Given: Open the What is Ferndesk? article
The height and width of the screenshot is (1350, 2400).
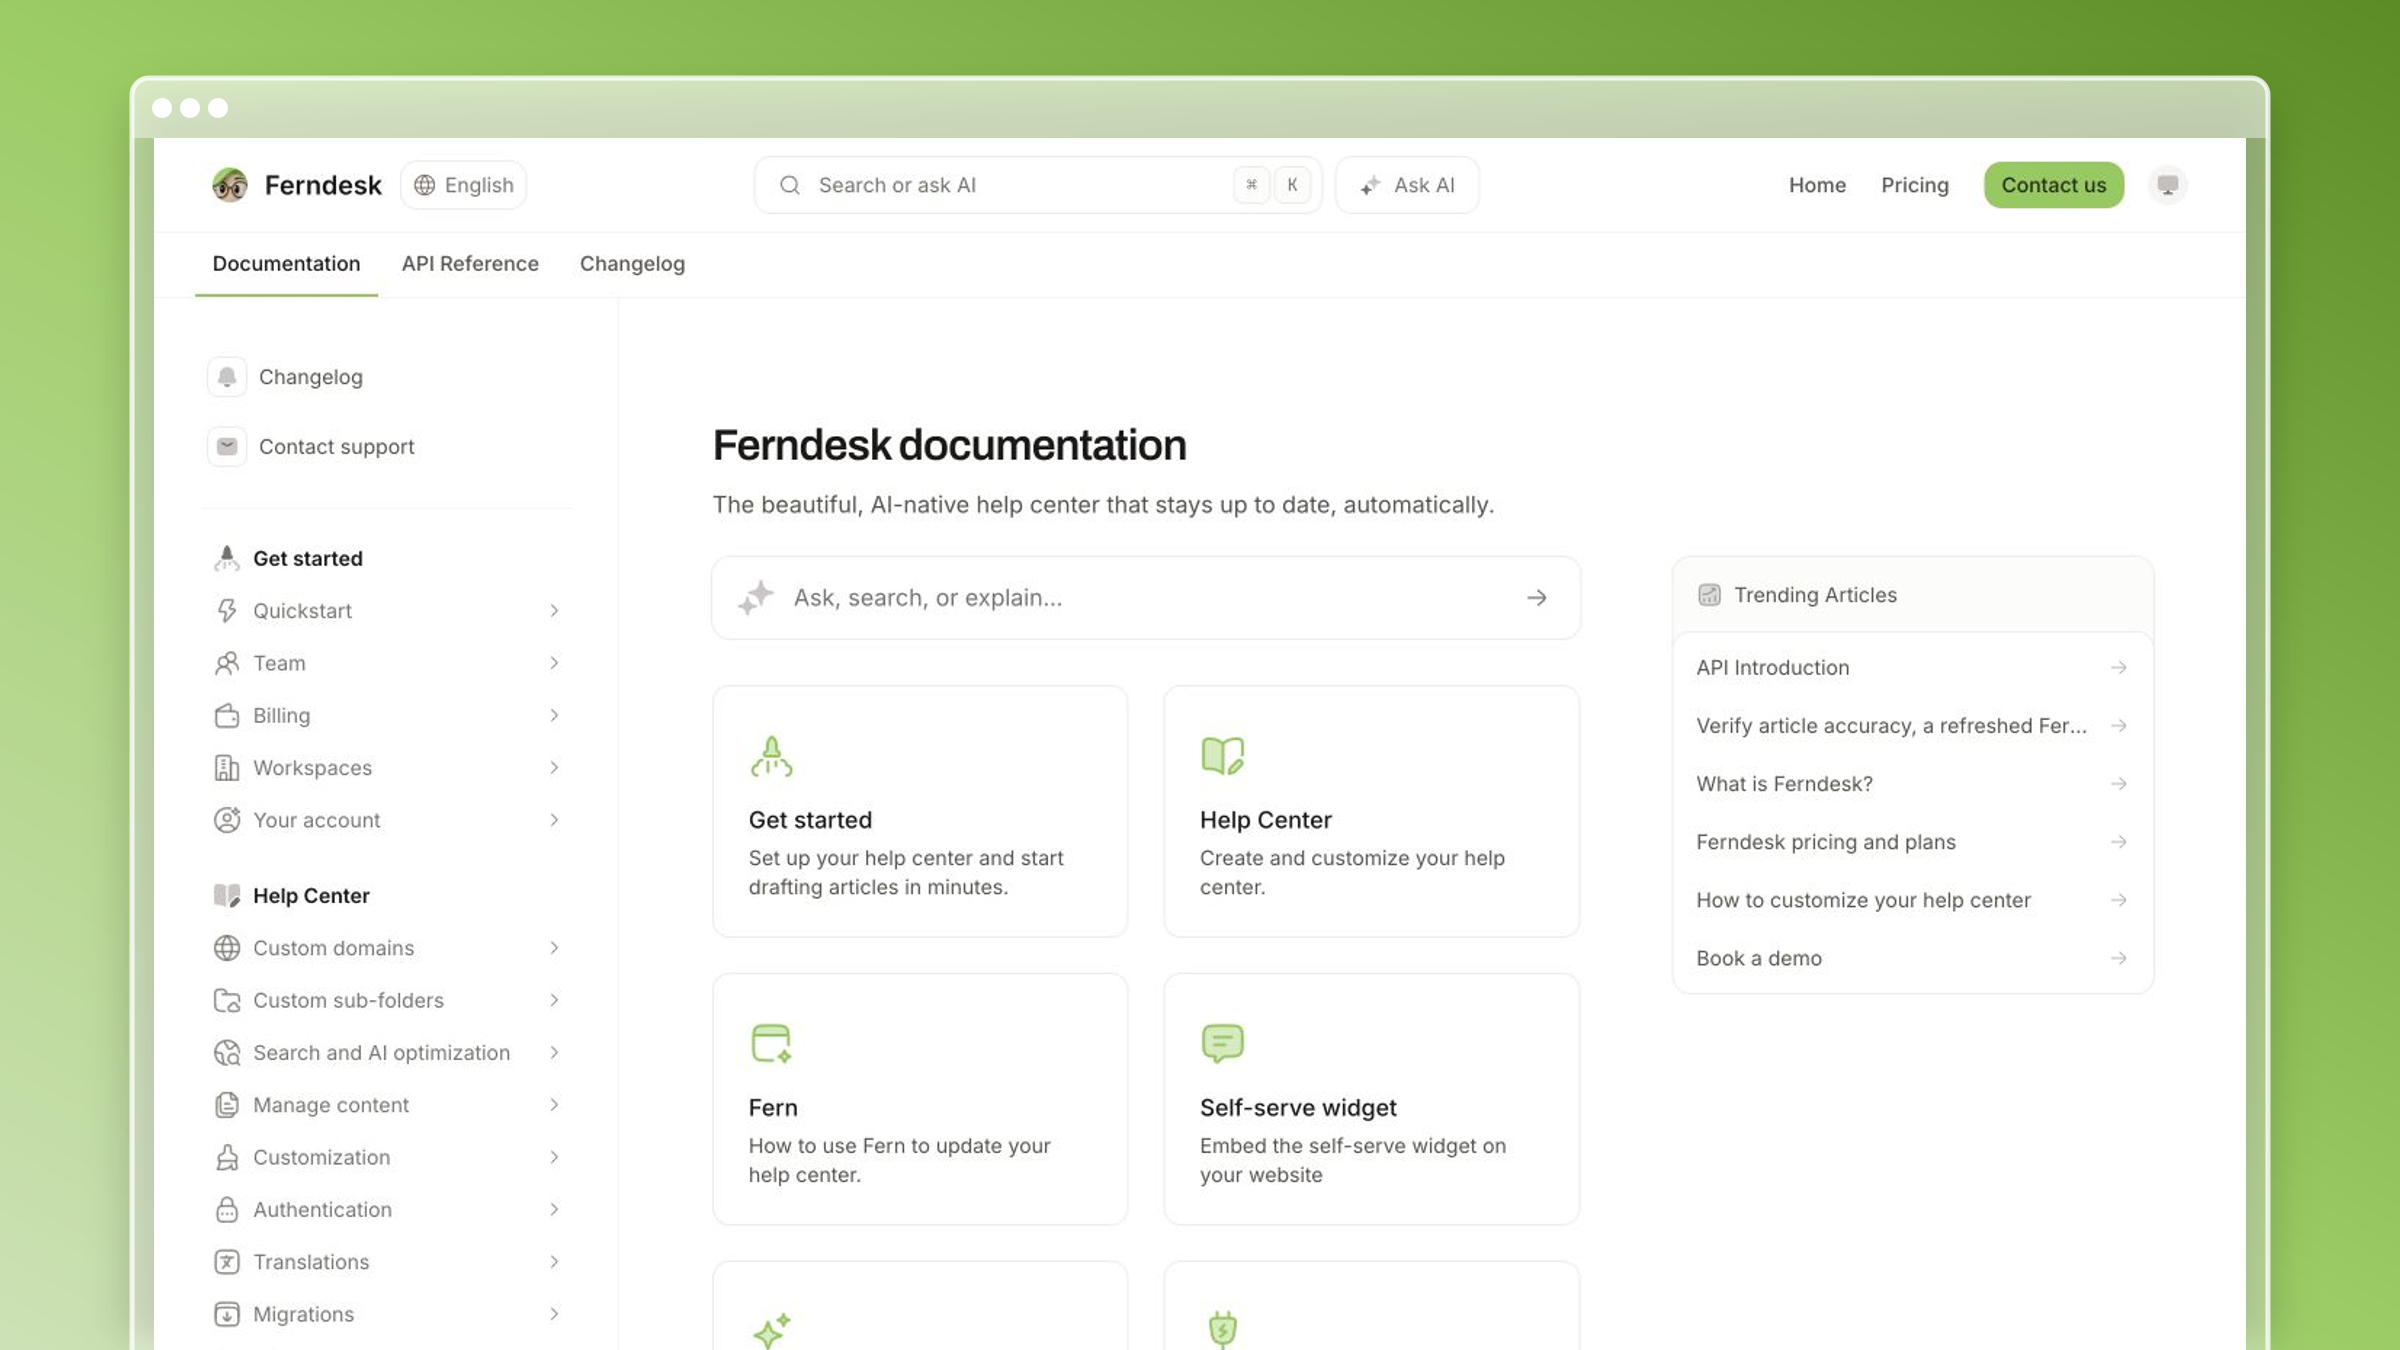Looking at the screenshot, I should coord(1912,784).
